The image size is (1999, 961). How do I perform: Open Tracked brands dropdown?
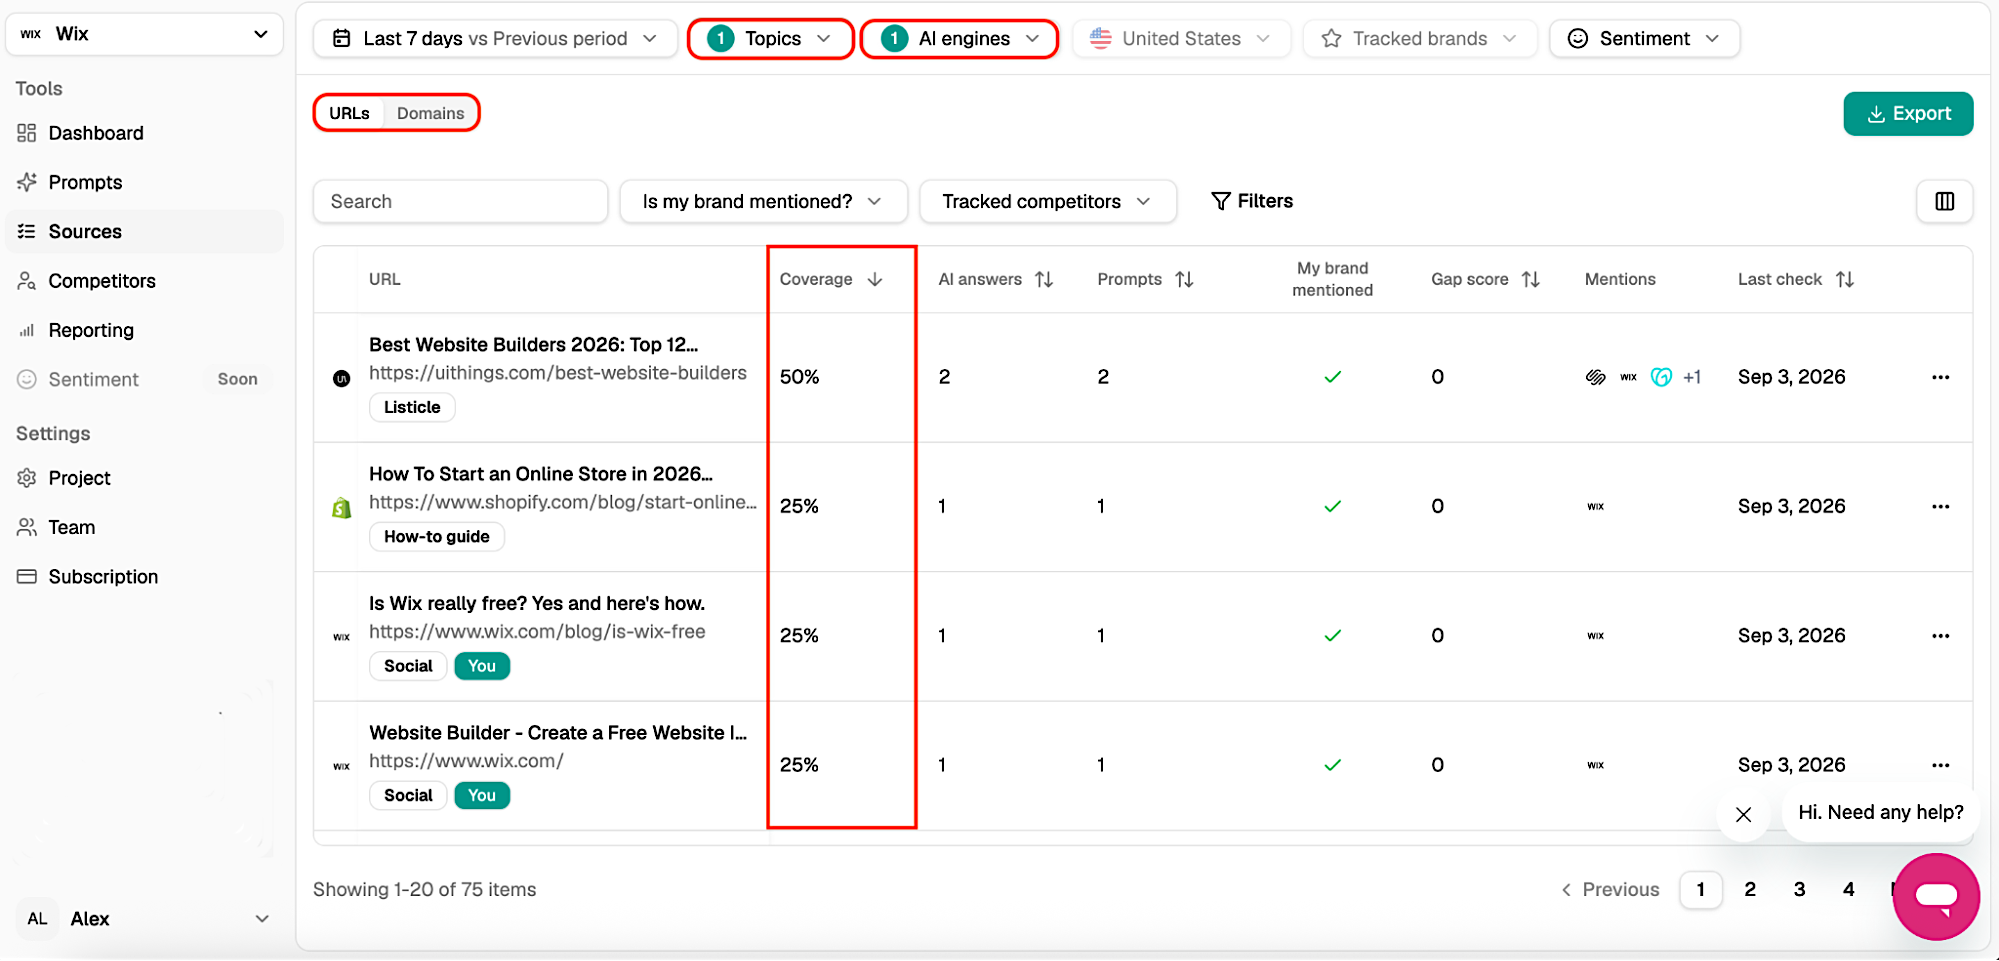pos(1419,38)
